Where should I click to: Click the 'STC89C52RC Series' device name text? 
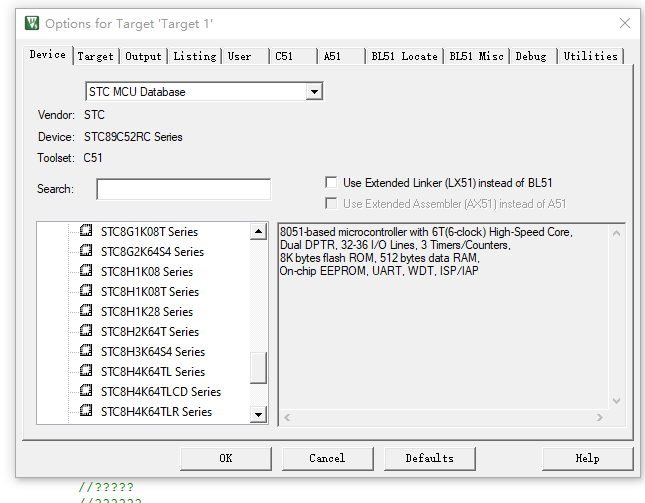click(133, 137)
